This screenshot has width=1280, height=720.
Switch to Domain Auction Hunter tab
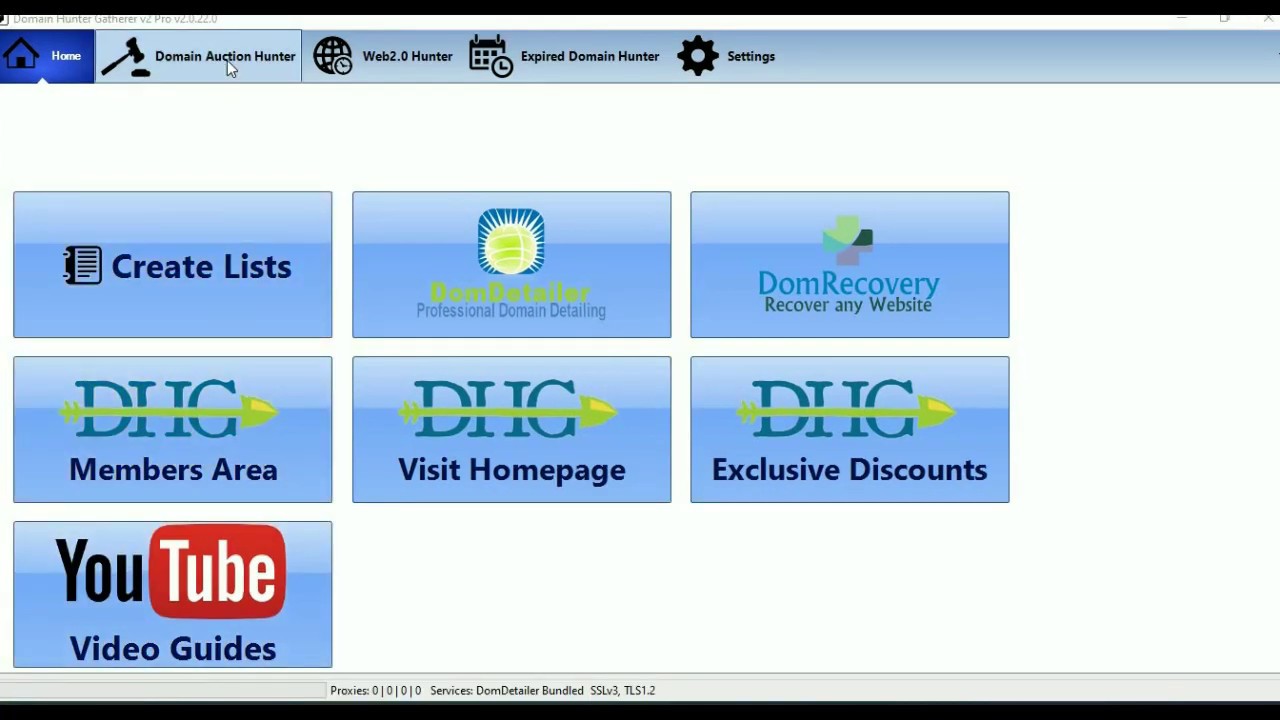pyautogui.click(x=198, y=56)
